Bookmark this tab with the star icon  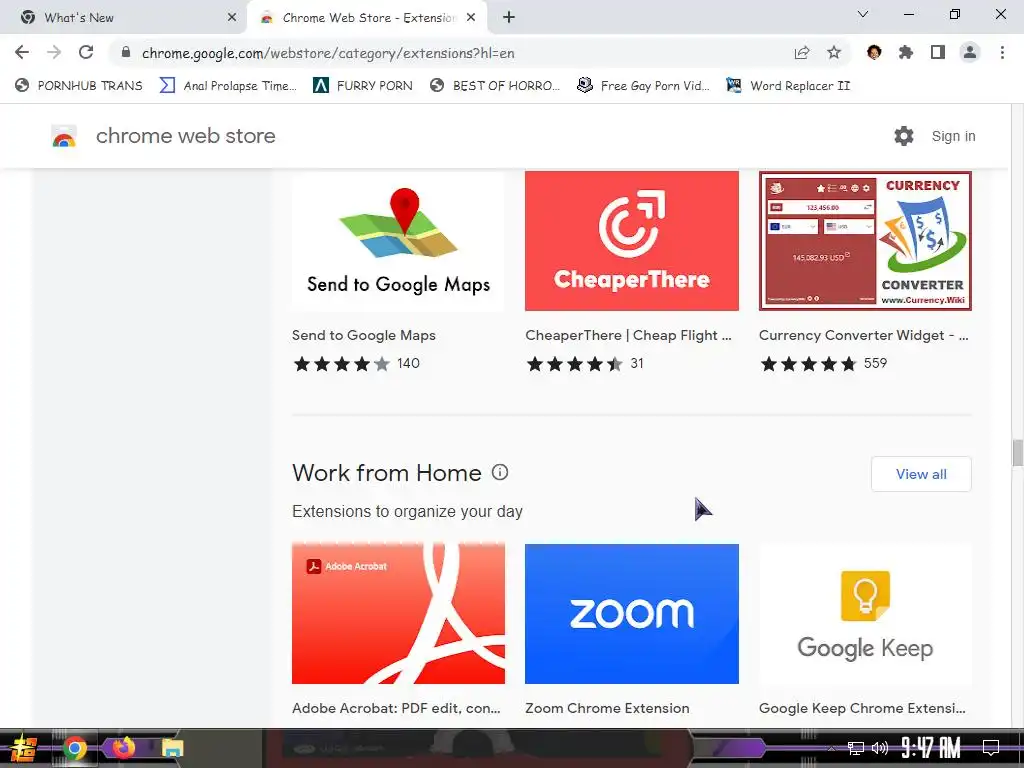tap(834, 53)
